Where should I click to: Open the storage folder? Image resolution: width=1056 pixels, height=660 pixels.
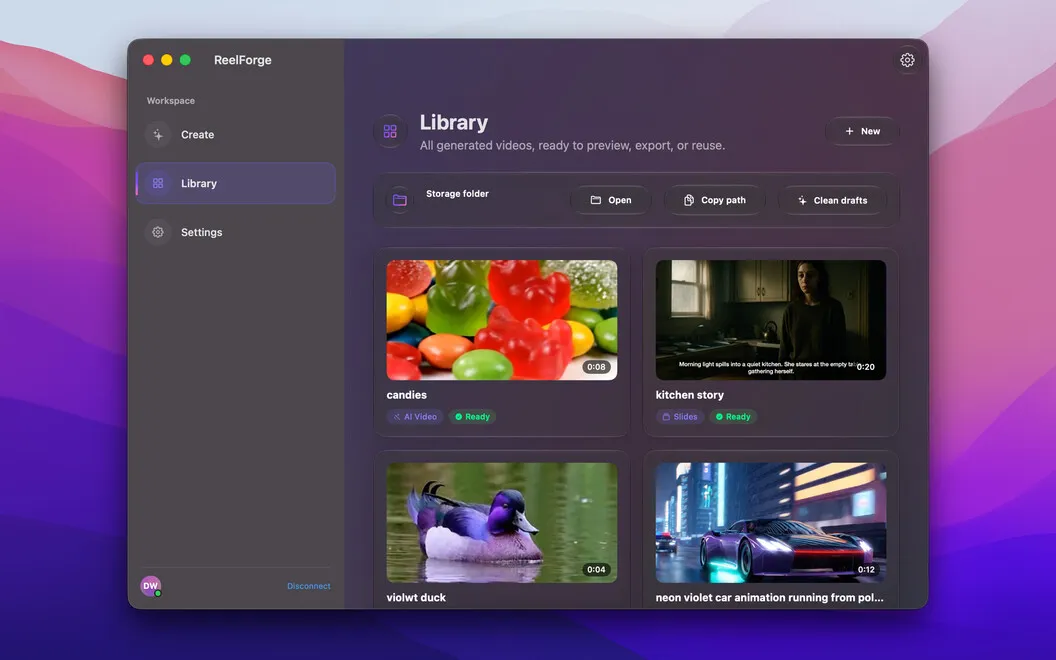click(x=611, y=200)
